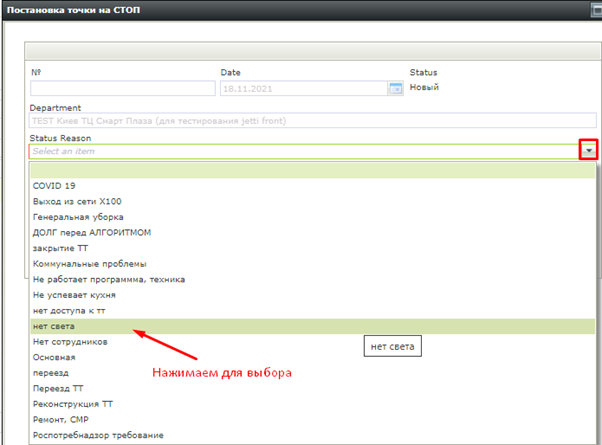Choose "Выход из сети X100" option
The image size is (602, 445).
click(x=313, y=202)
